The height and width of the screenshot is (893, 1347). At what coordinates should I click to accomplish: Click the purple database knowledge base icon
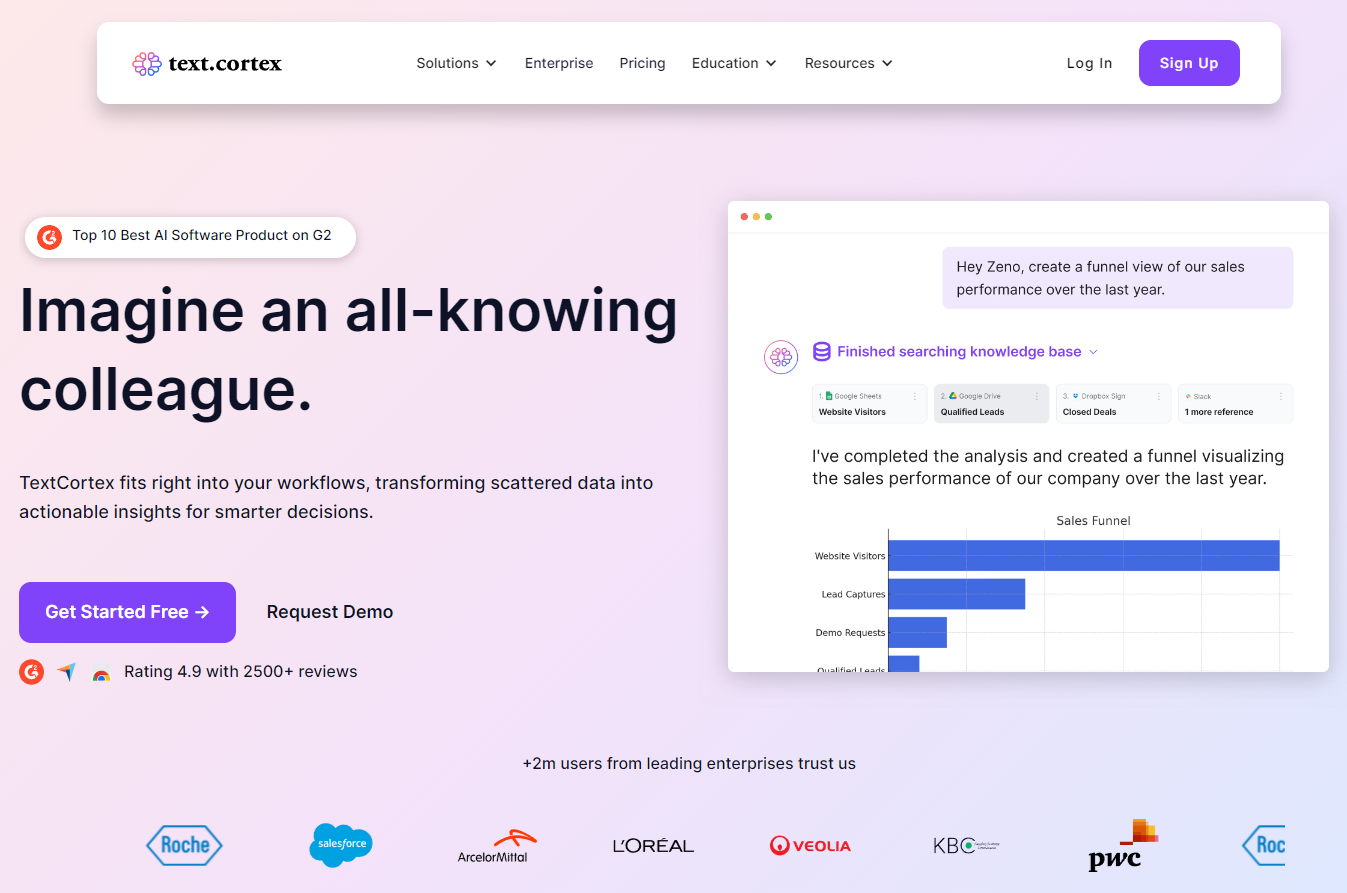pos(822,352)
